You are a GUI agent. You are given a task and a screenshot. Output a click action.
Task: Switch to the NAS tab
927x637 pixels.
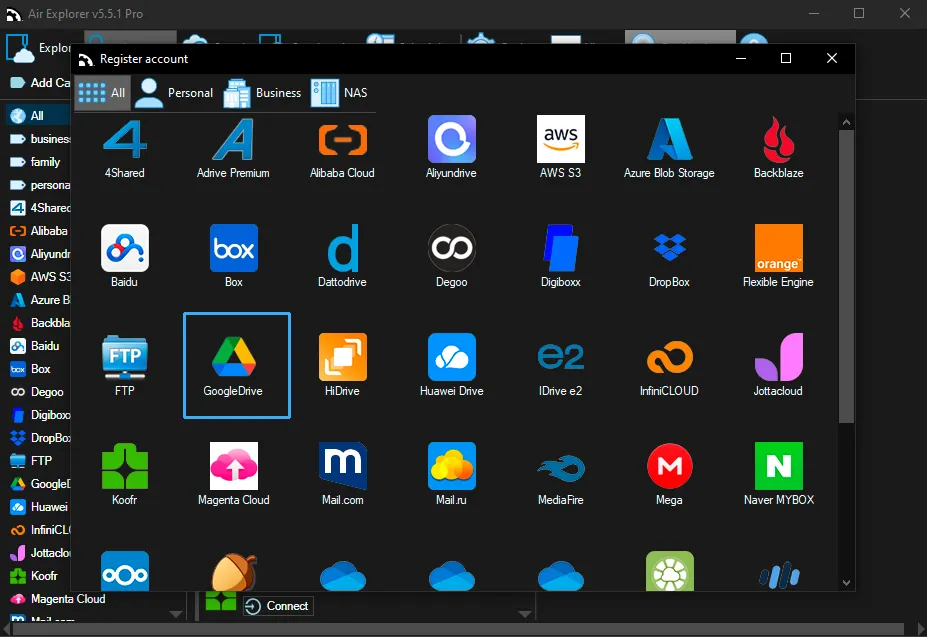(340, 93)
